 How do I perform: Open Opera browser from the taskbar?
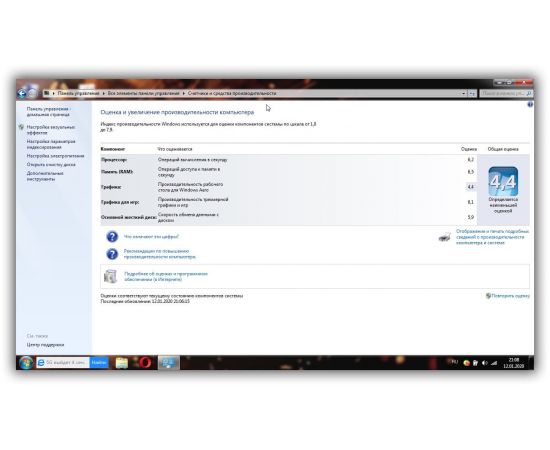point(145,362)
